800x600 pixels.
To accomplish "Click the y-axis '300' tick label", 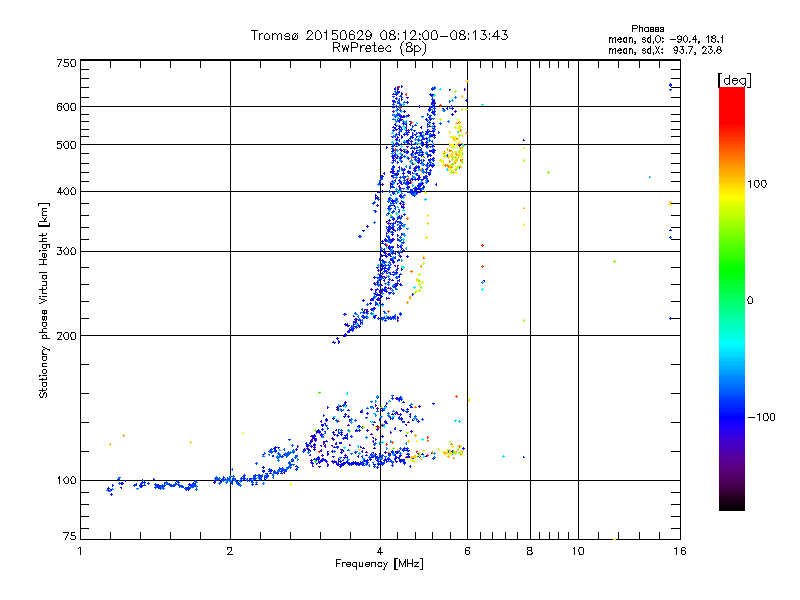I will pyautogui.click(x=66, y=252).
